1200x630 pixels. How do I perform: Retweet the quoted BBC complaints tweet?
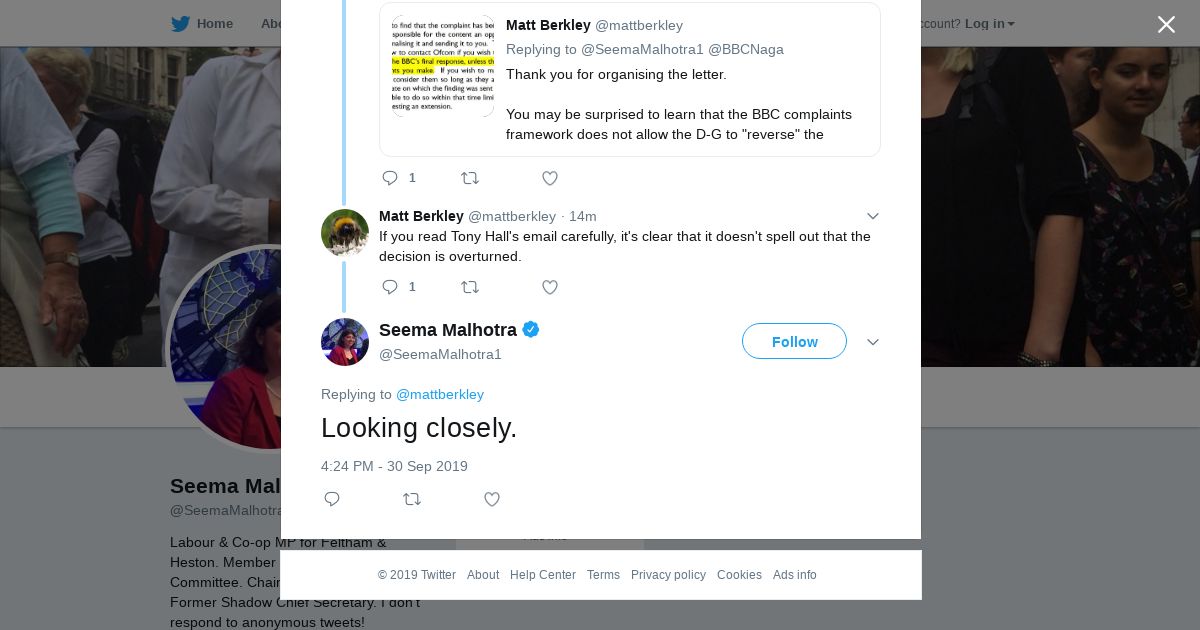click(x=470, y=178)
